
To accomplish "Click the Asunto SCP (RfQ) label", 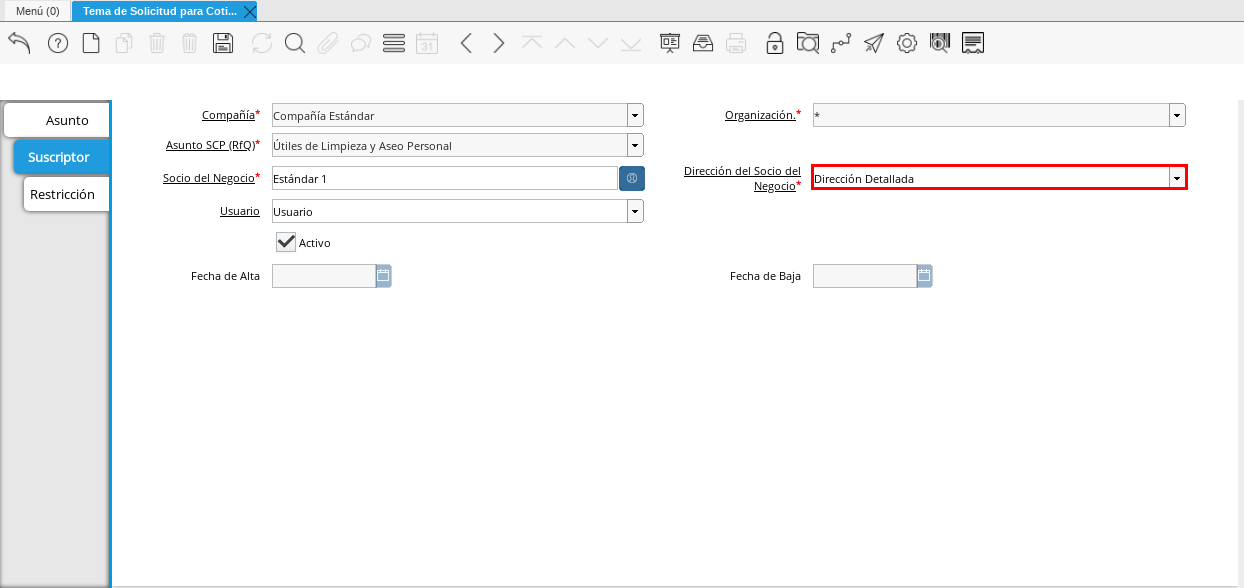I will (210, 145).
